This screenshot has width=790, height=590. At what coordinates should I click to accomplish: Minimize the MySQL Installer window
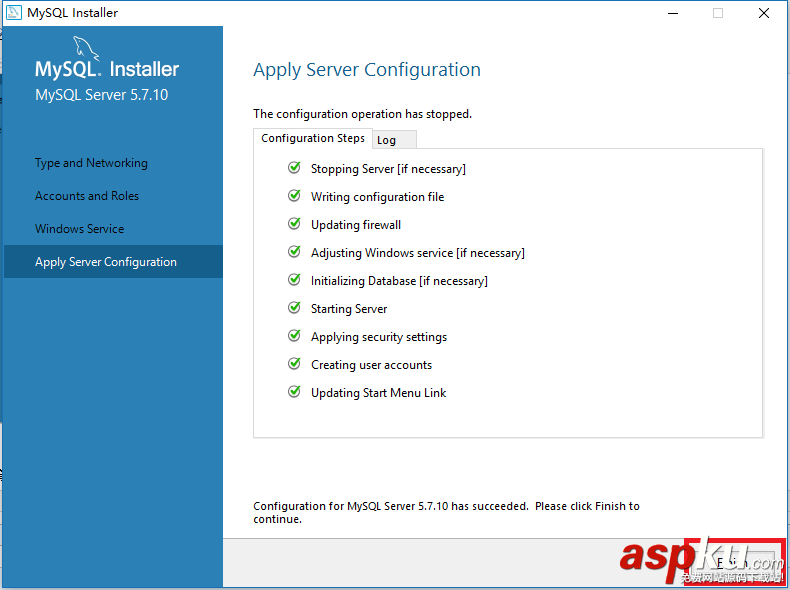[672, 13]
